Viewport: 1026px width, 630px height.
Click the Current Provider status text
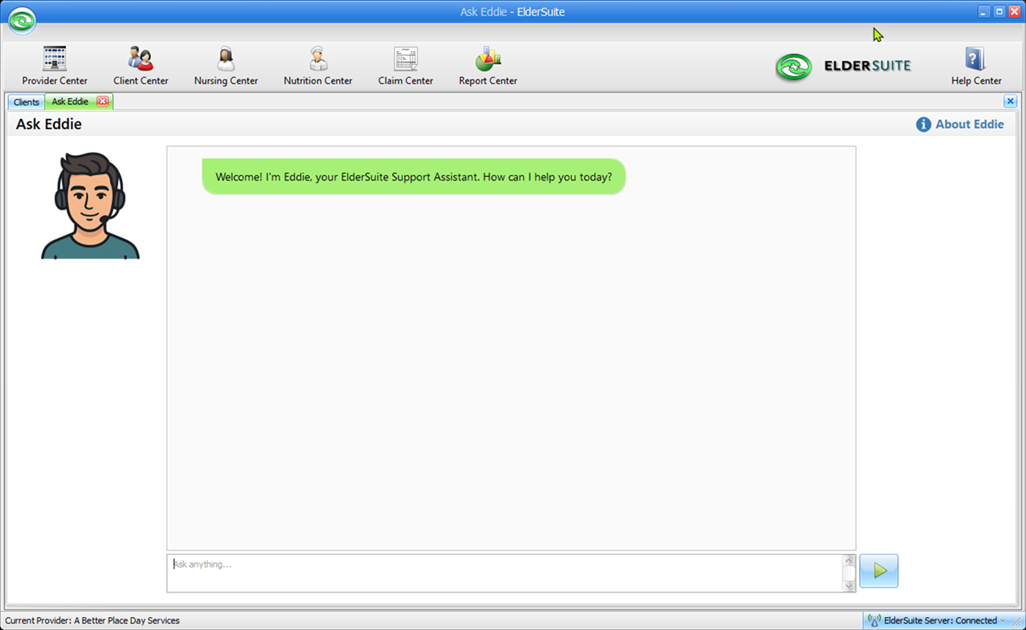pos(92,620)
